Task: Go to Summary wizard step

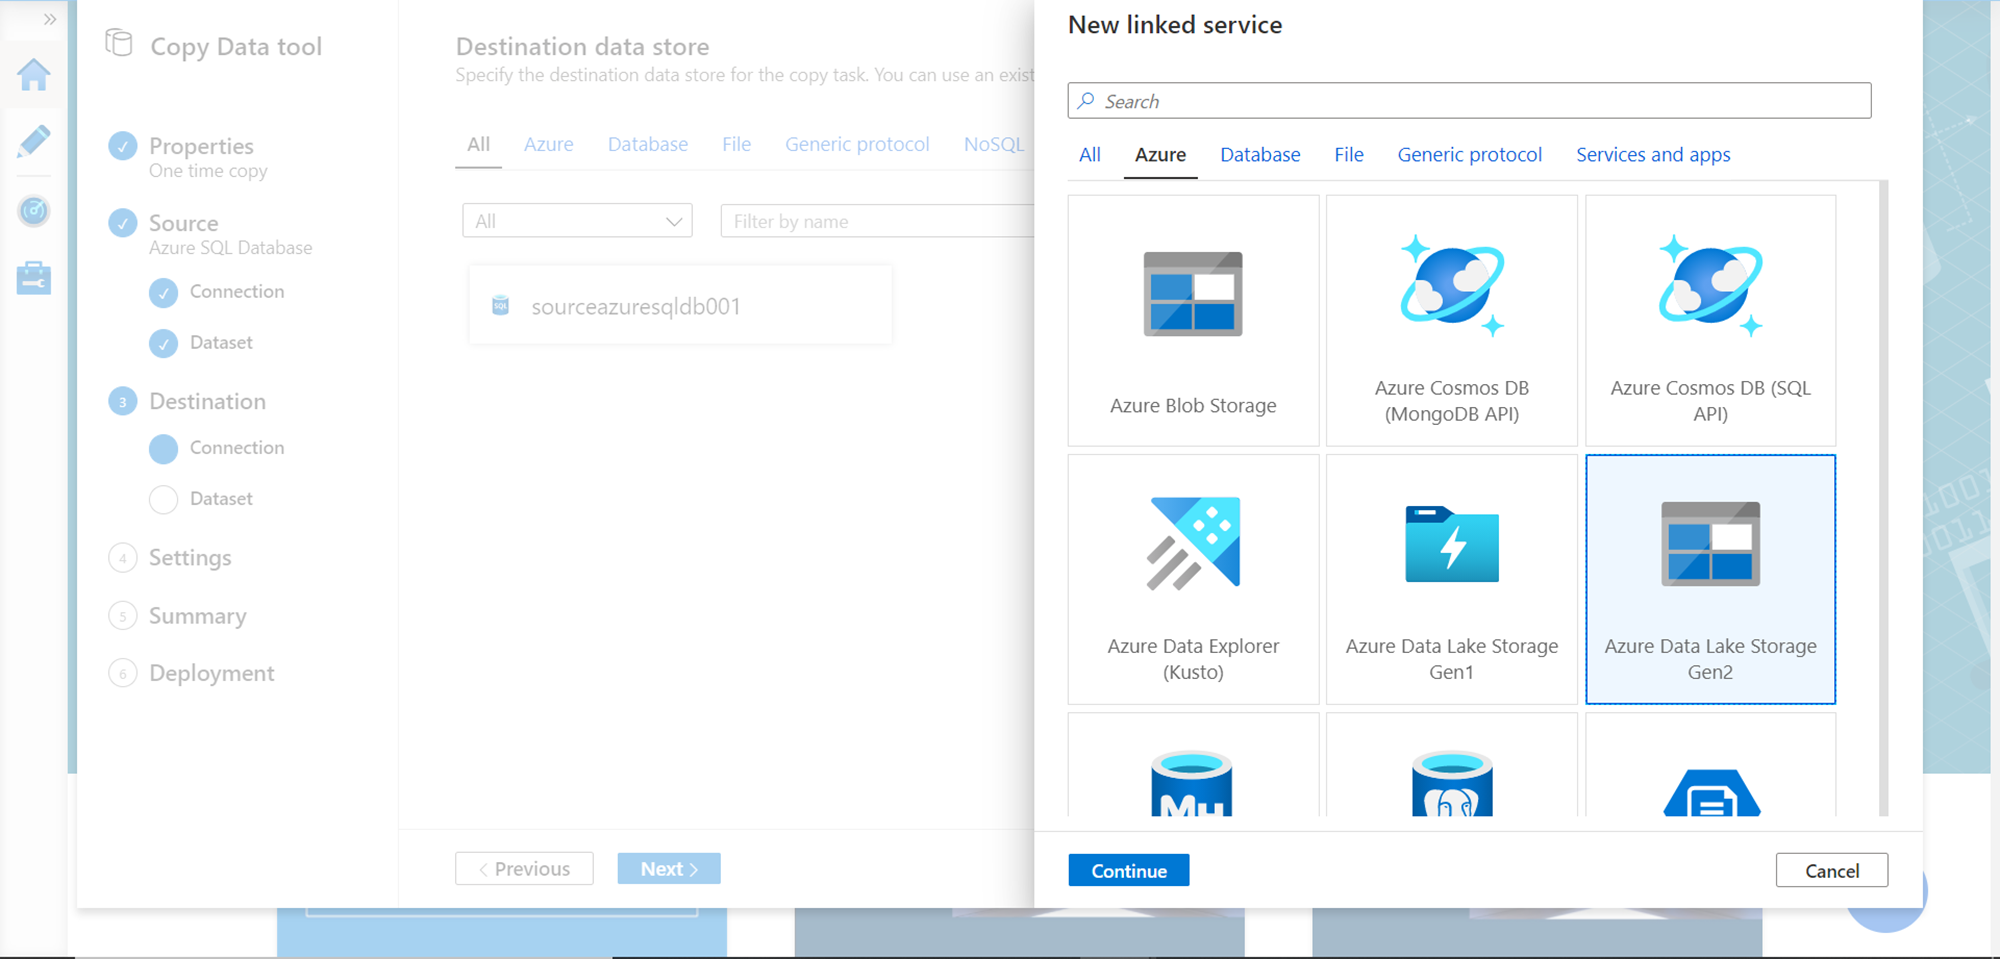Action: (x=197, y=616)
